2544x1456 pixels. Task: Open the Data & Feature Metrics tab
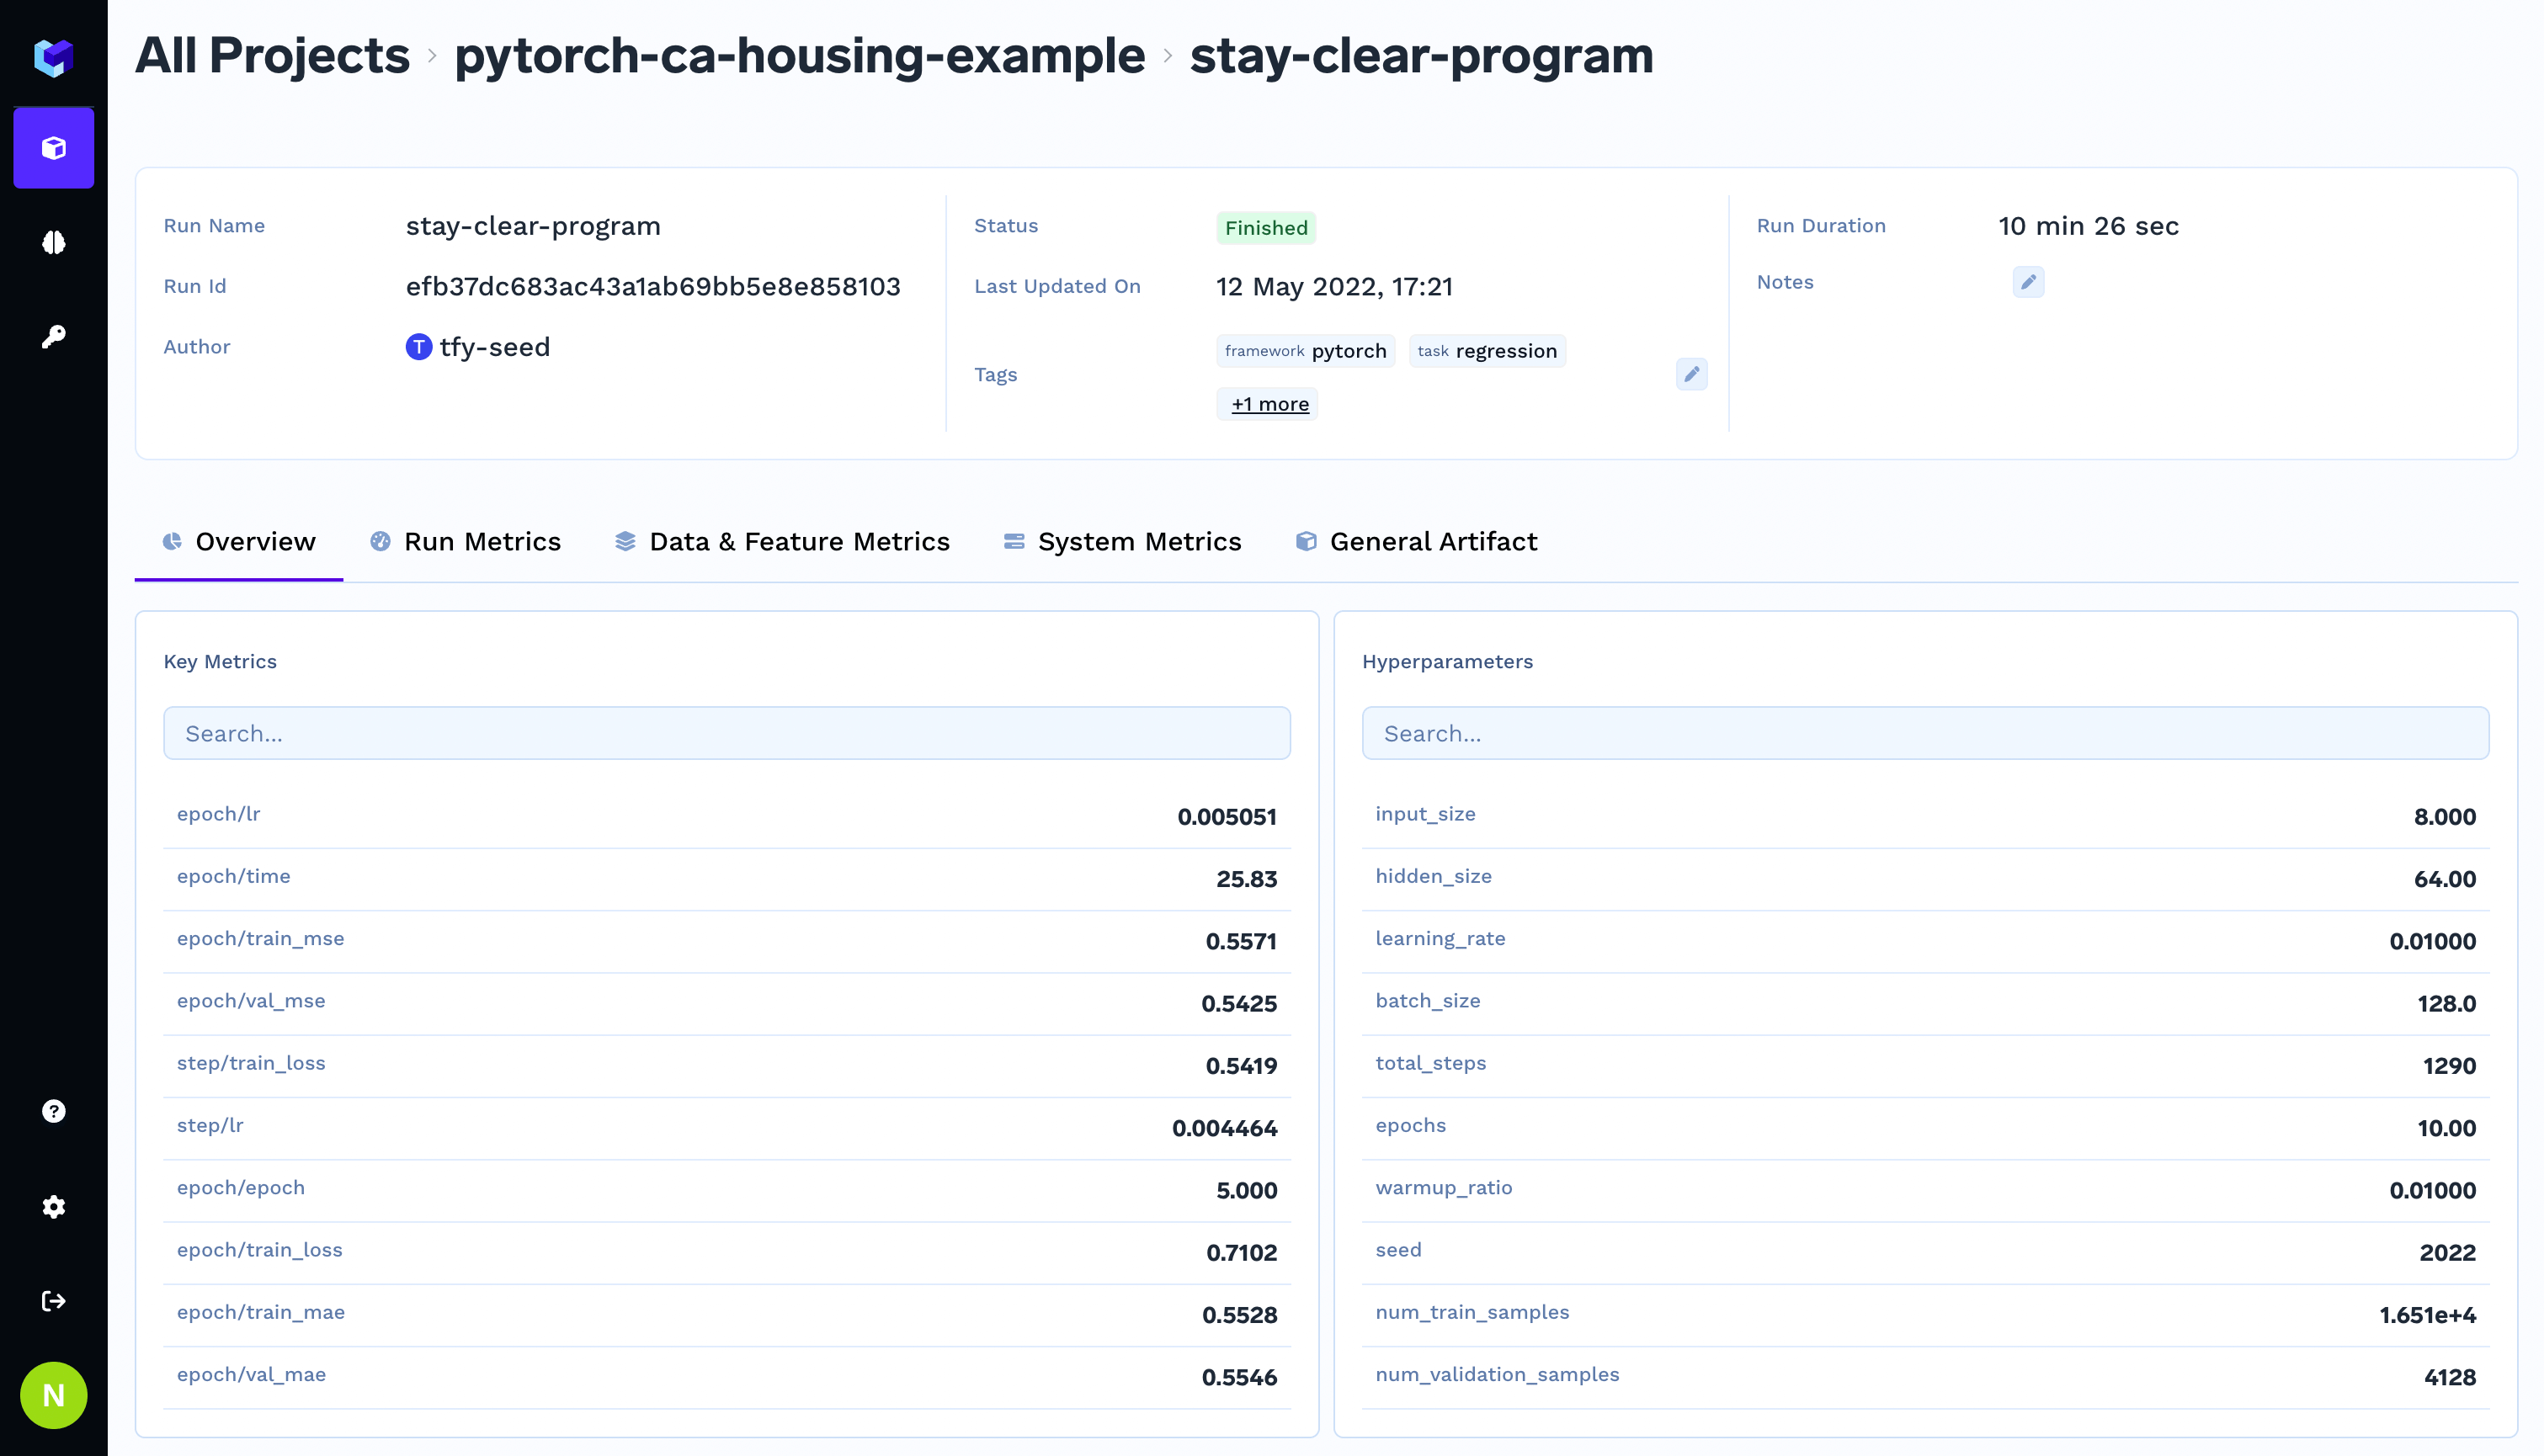782,541
